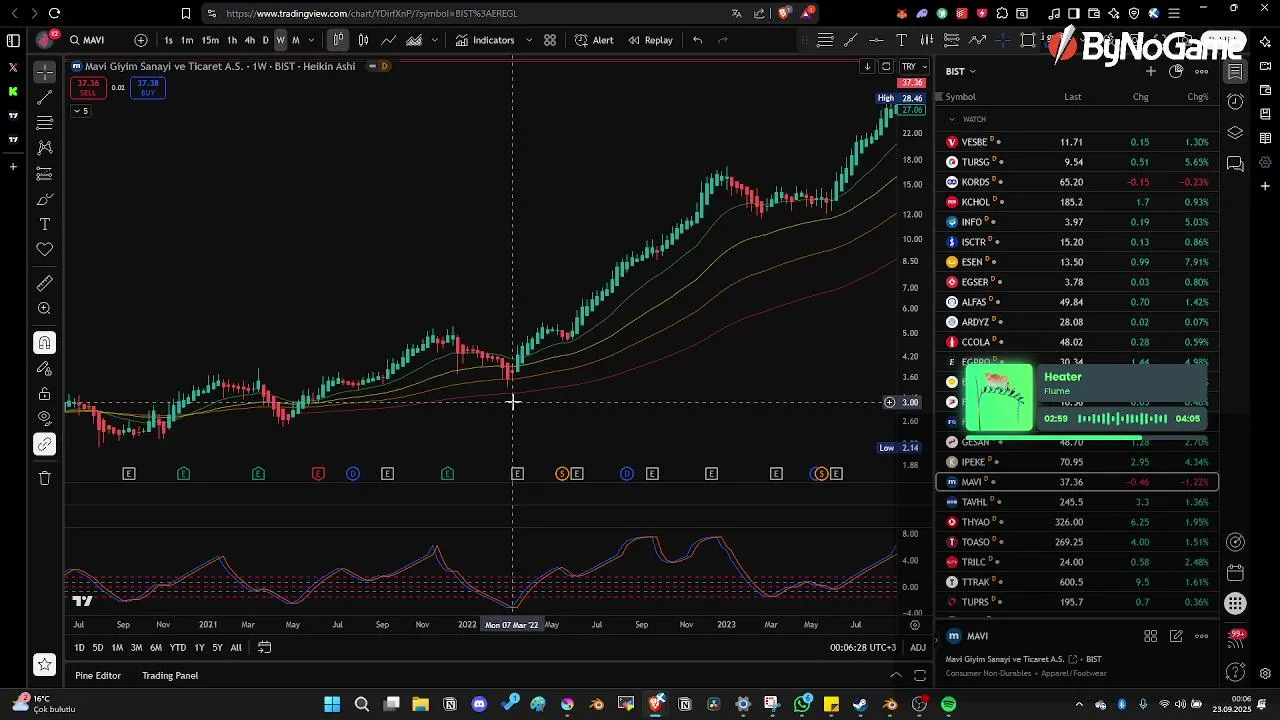
Task: Select the brush drawing tool
Action: tap(44, 199)
